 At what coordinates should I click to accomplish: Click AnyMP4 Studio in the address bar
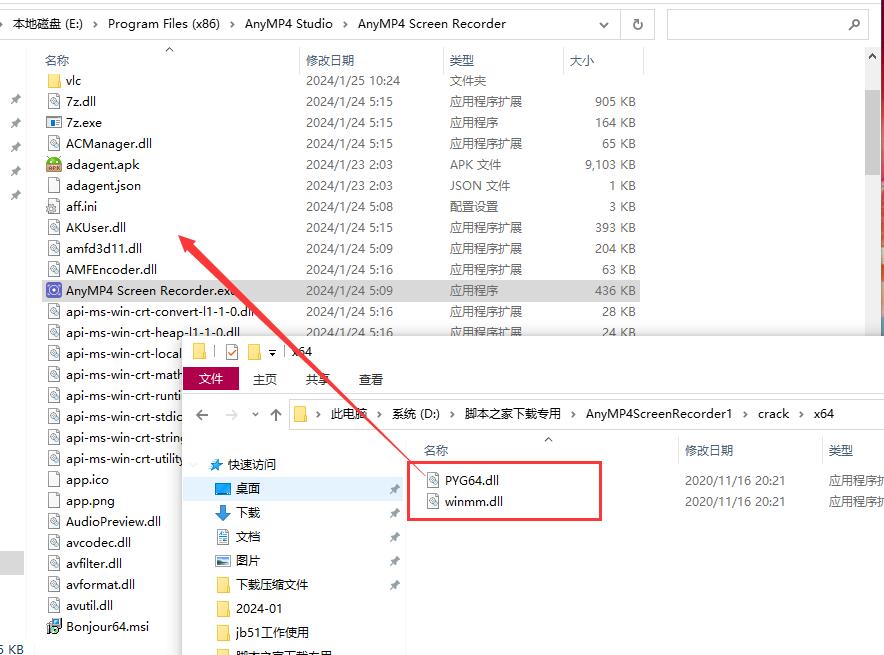(289, 24)
